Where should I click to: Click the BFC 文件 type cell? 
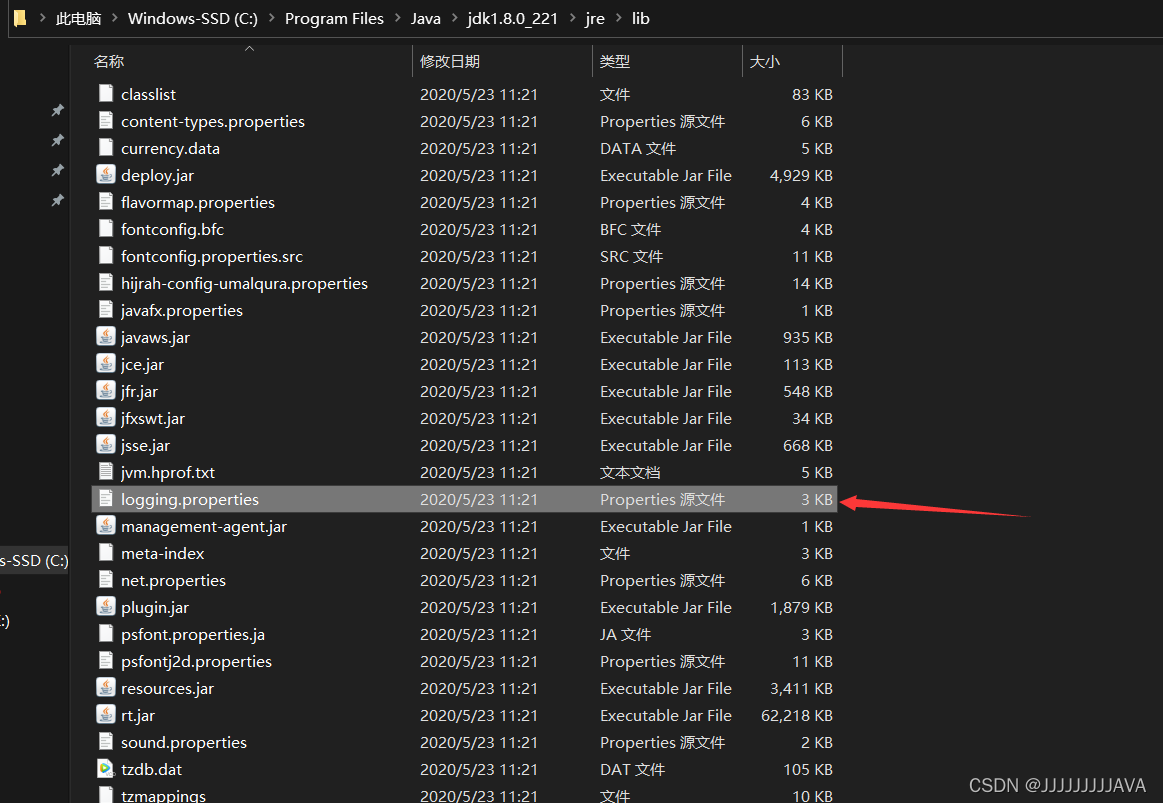630,230
